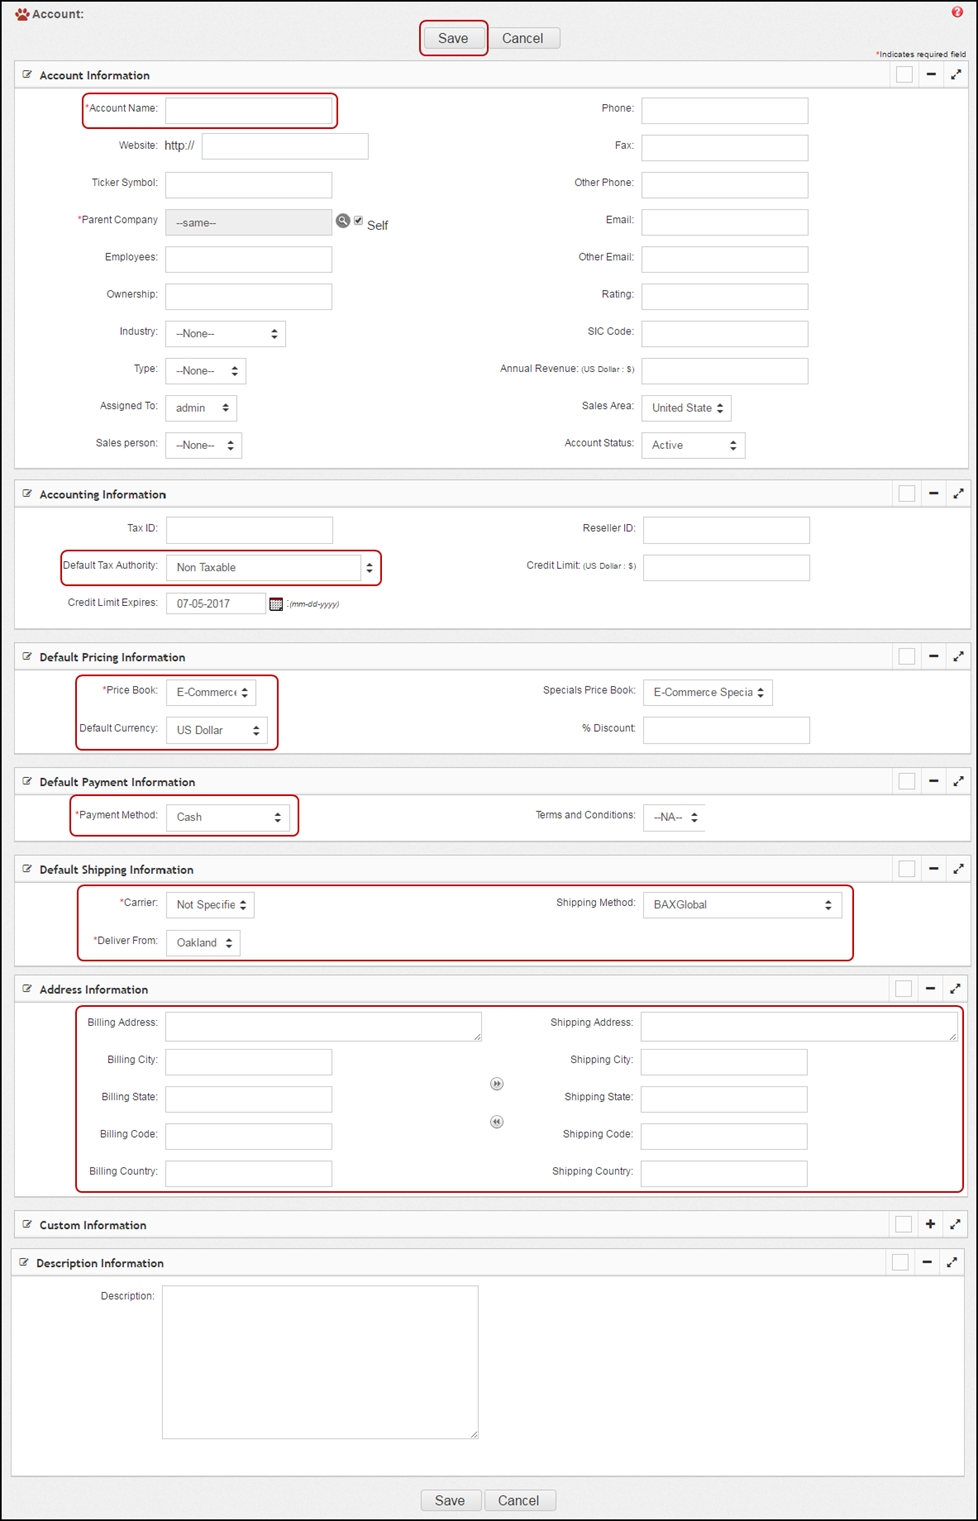Collapse the Description Information section

(x=927, y=1262)
